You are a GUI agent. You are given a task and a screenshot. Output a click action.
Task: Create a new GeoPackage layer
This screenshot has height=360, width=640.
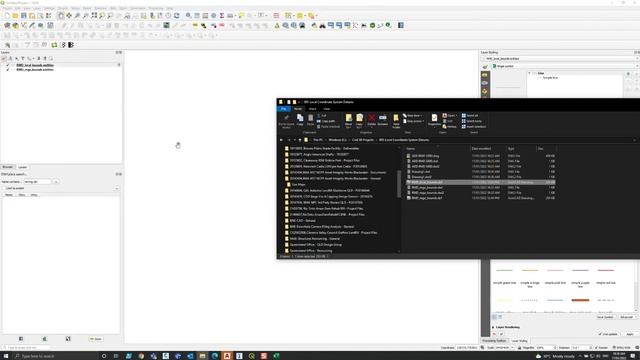point(16,25)
